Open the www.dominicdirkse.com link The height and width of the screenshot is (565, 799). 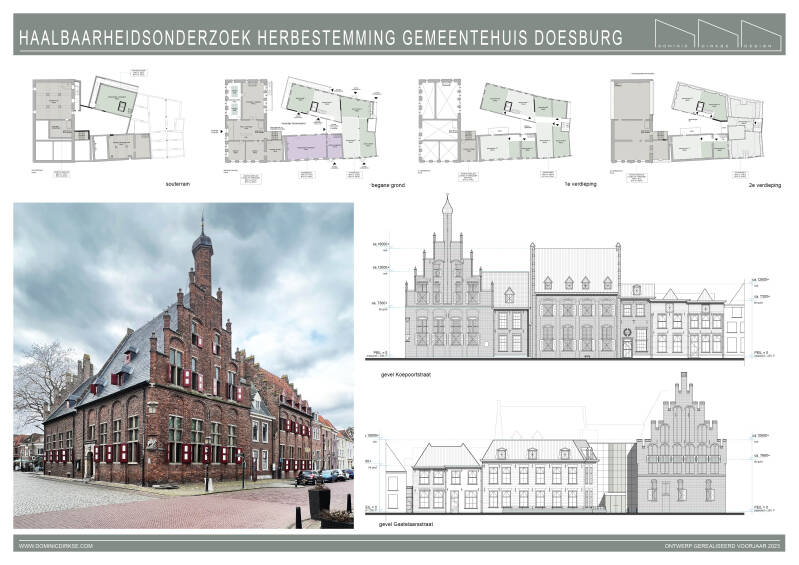coord(56,546)
